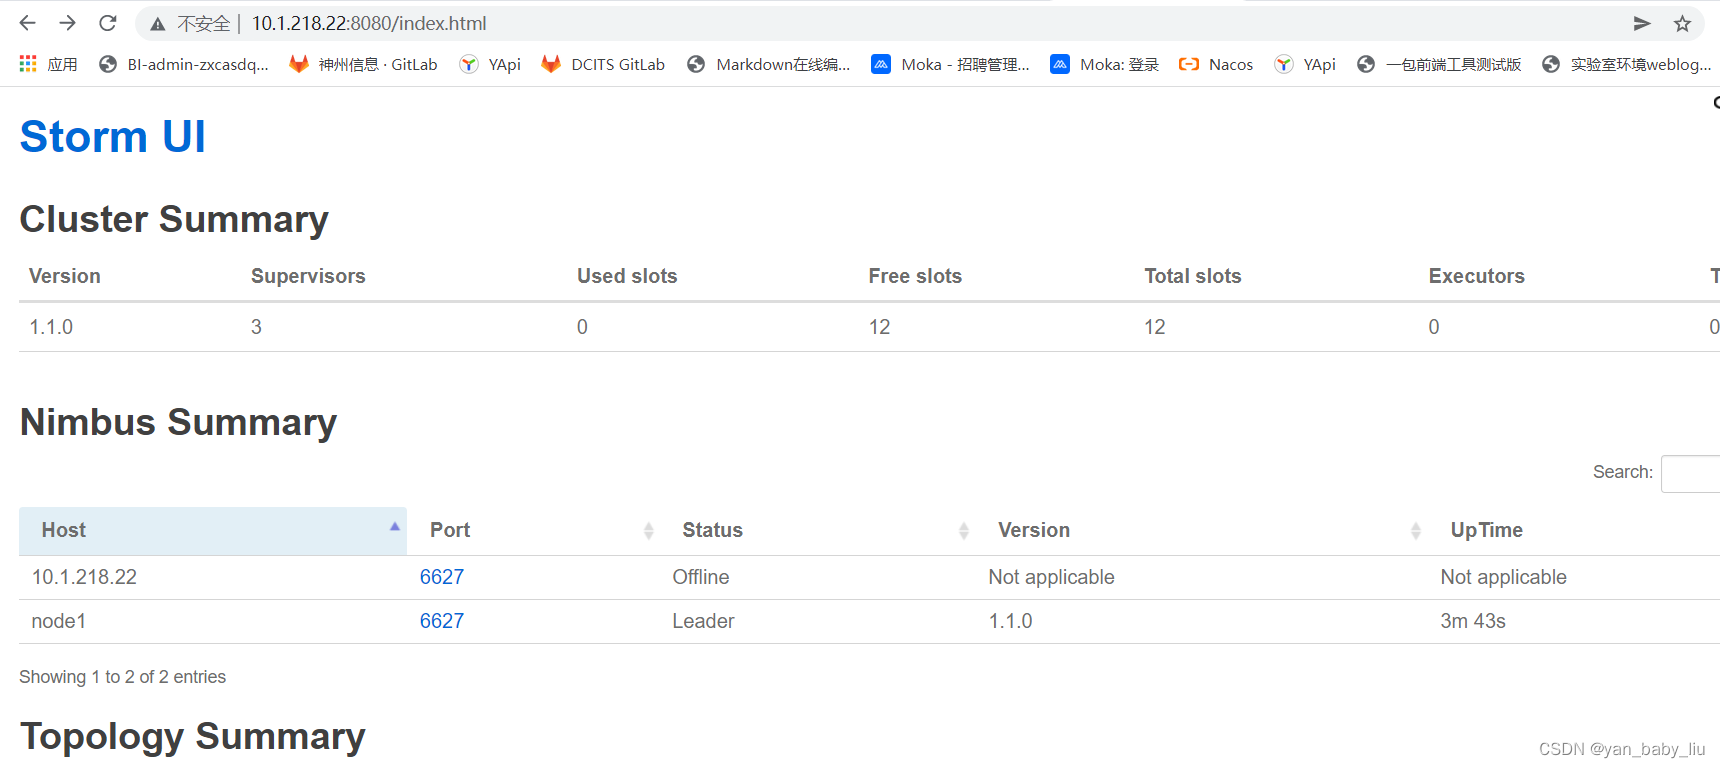Click the Supervisors column header
The height and width of the screenshot is (768, 1720).
pos(308,276)
